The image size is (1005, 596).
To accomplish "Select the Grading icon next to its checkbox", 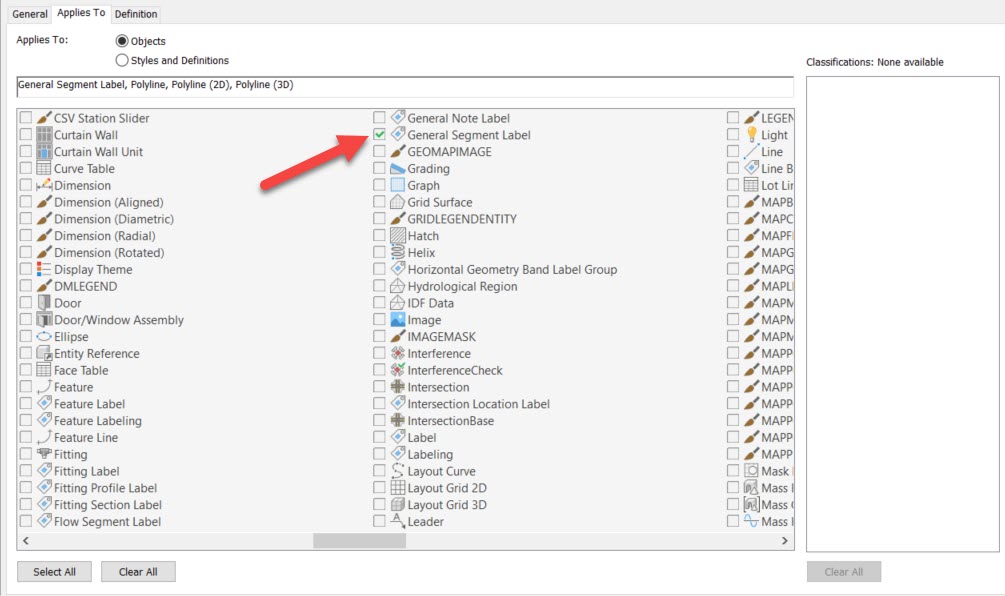I will (398, 168).
